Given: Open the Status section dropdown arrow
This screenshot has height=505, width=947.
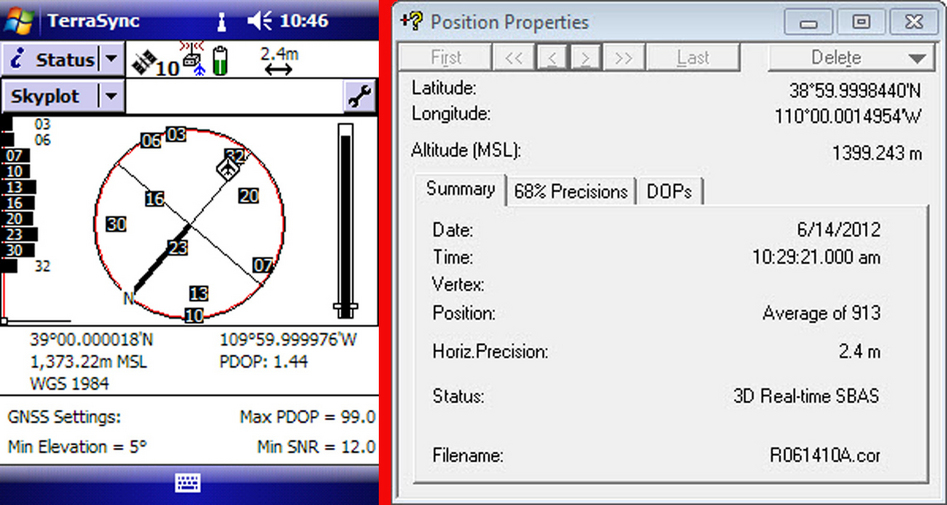Looking at the screenshot, I should (x=111, y=59).
